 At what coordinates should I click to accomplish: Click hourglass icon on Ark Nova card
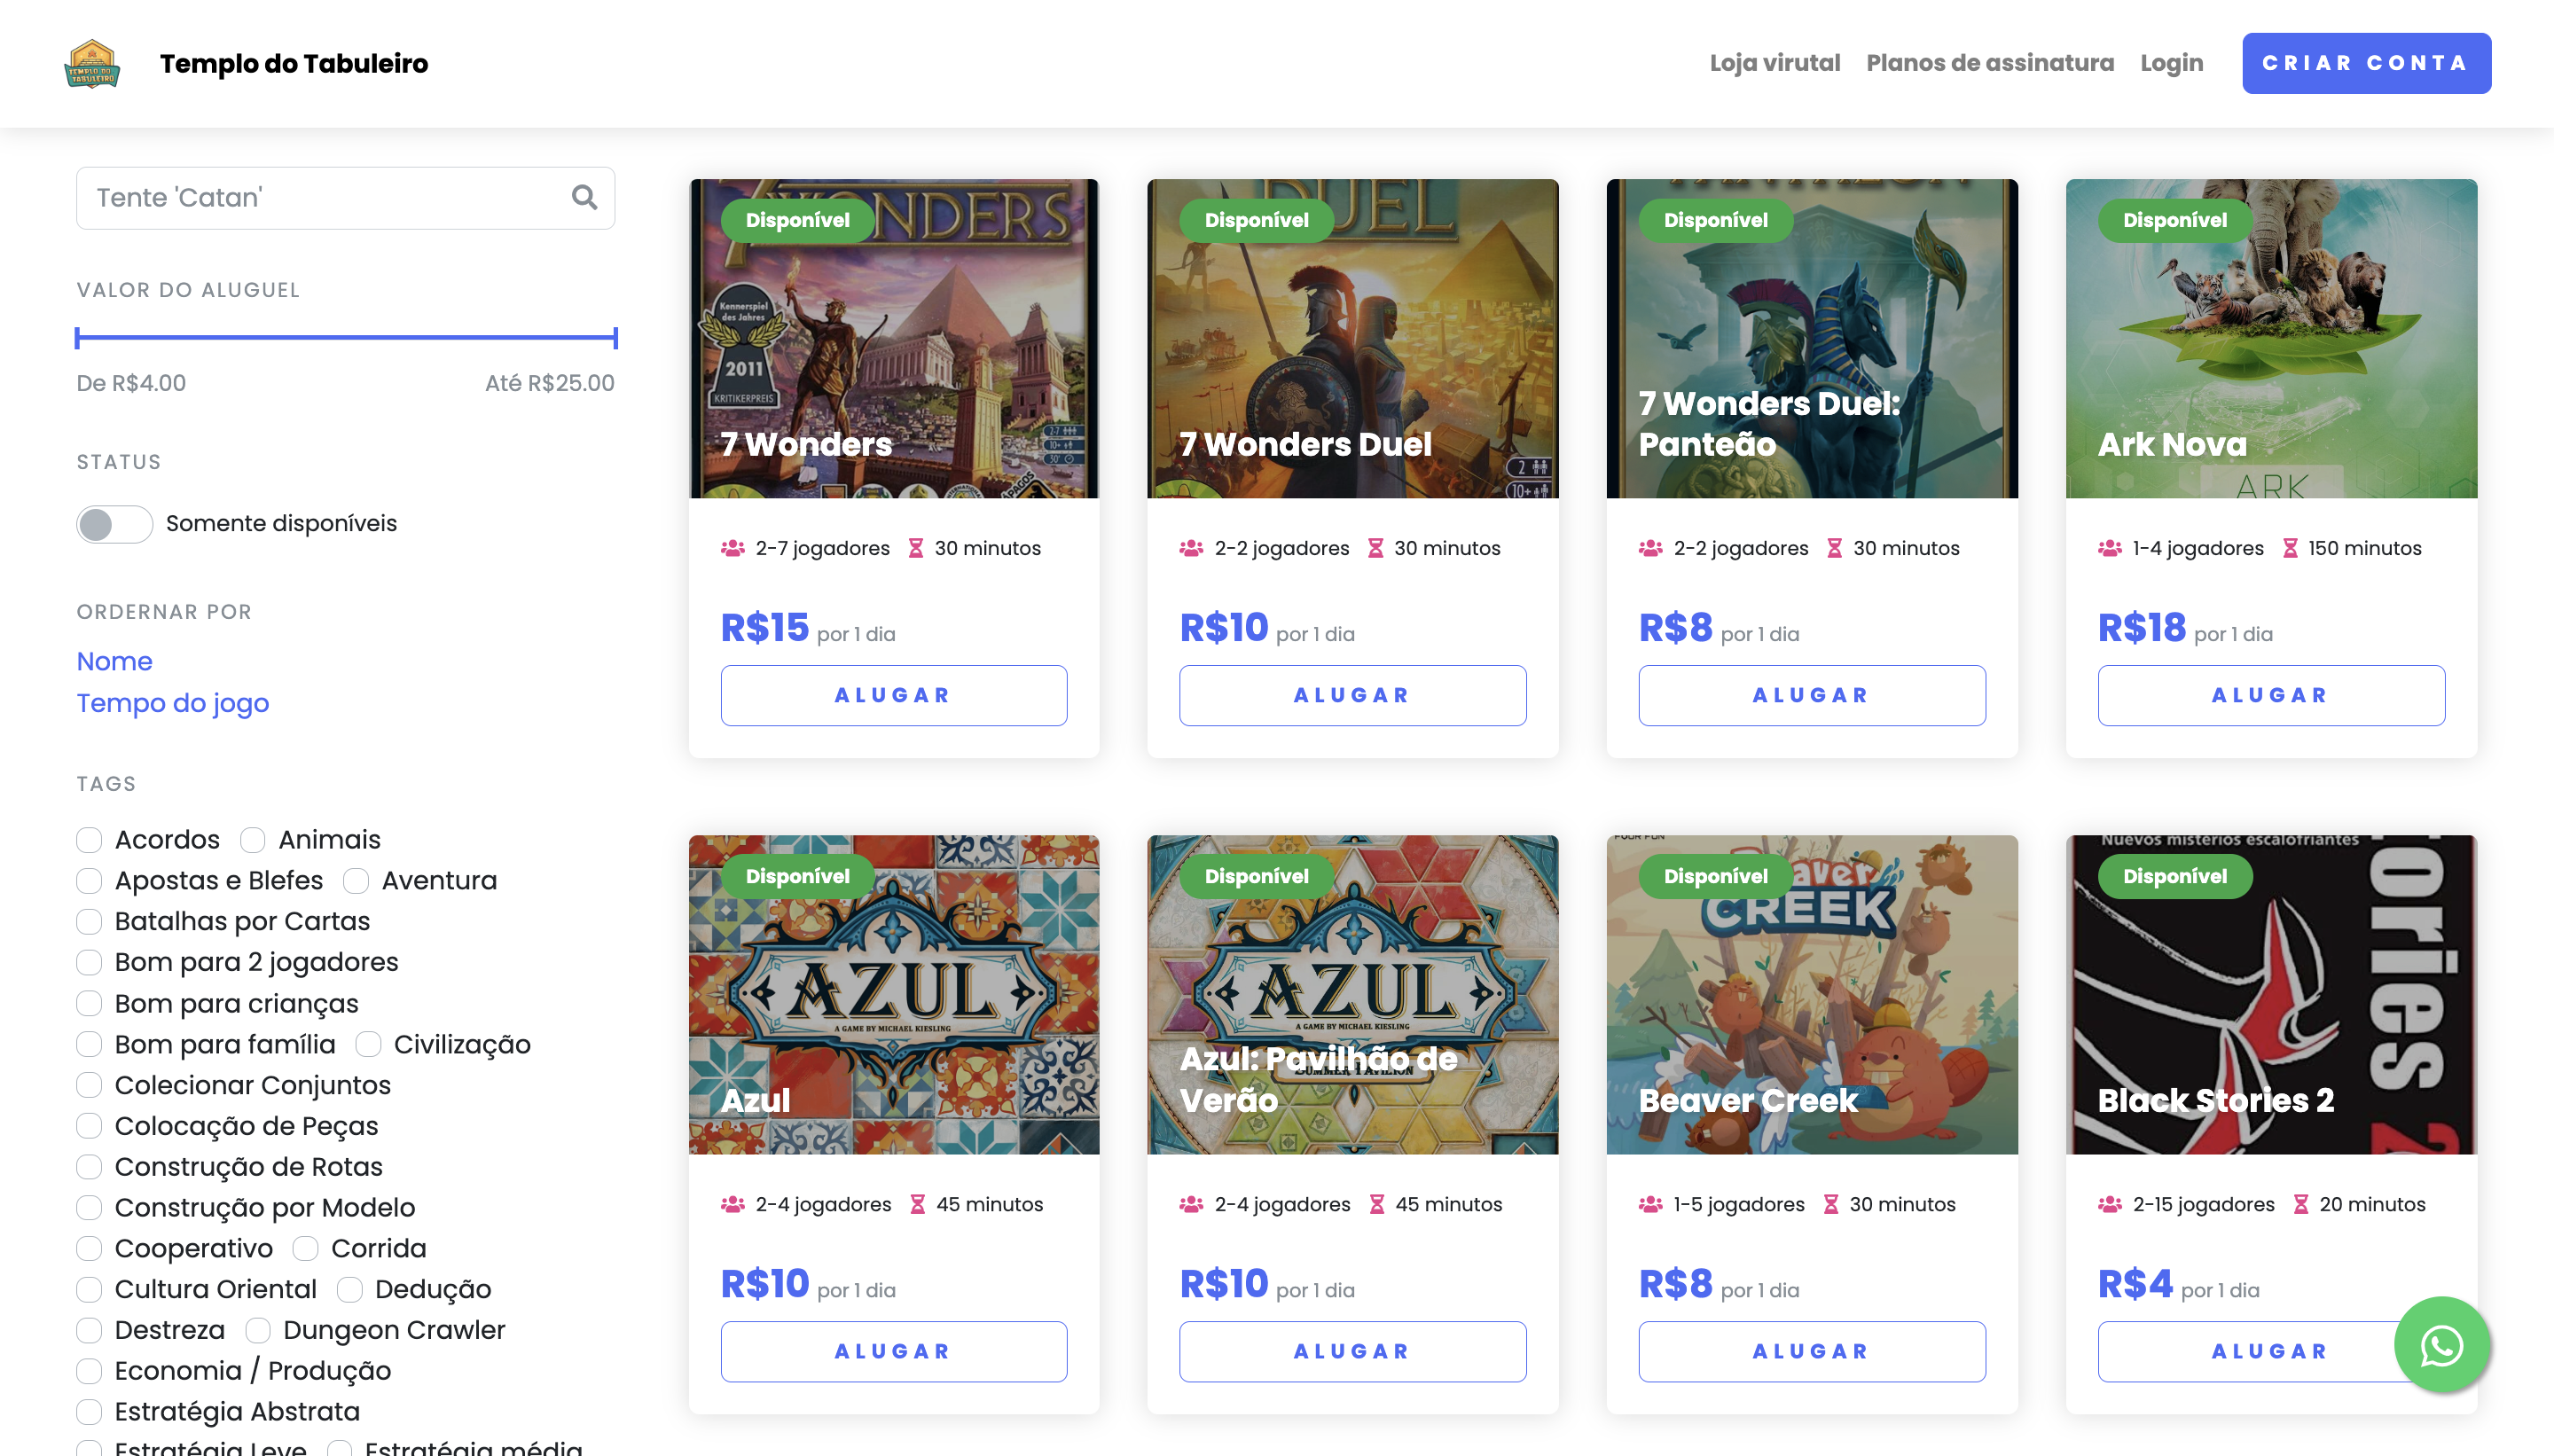click(2290, 548)
